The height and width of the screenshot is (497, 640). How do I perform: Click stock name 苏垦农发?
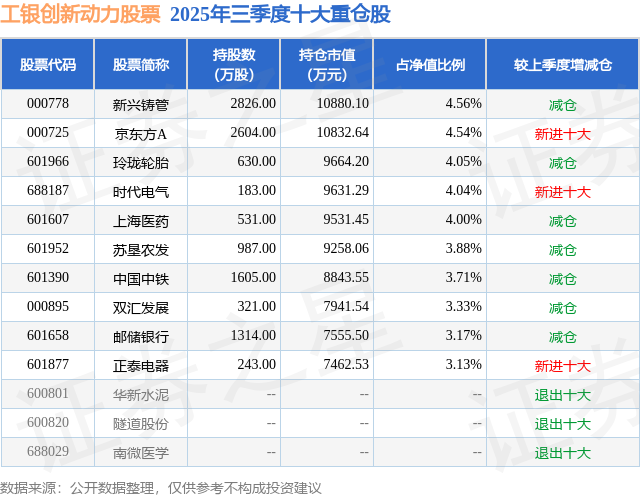[x=141, y=250]
